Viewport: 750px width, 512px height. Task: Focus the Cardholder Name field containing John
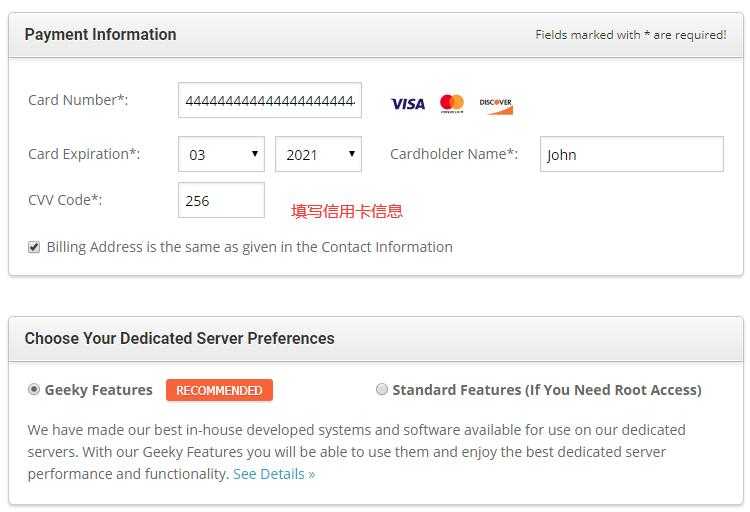click(x=632, y=154)
